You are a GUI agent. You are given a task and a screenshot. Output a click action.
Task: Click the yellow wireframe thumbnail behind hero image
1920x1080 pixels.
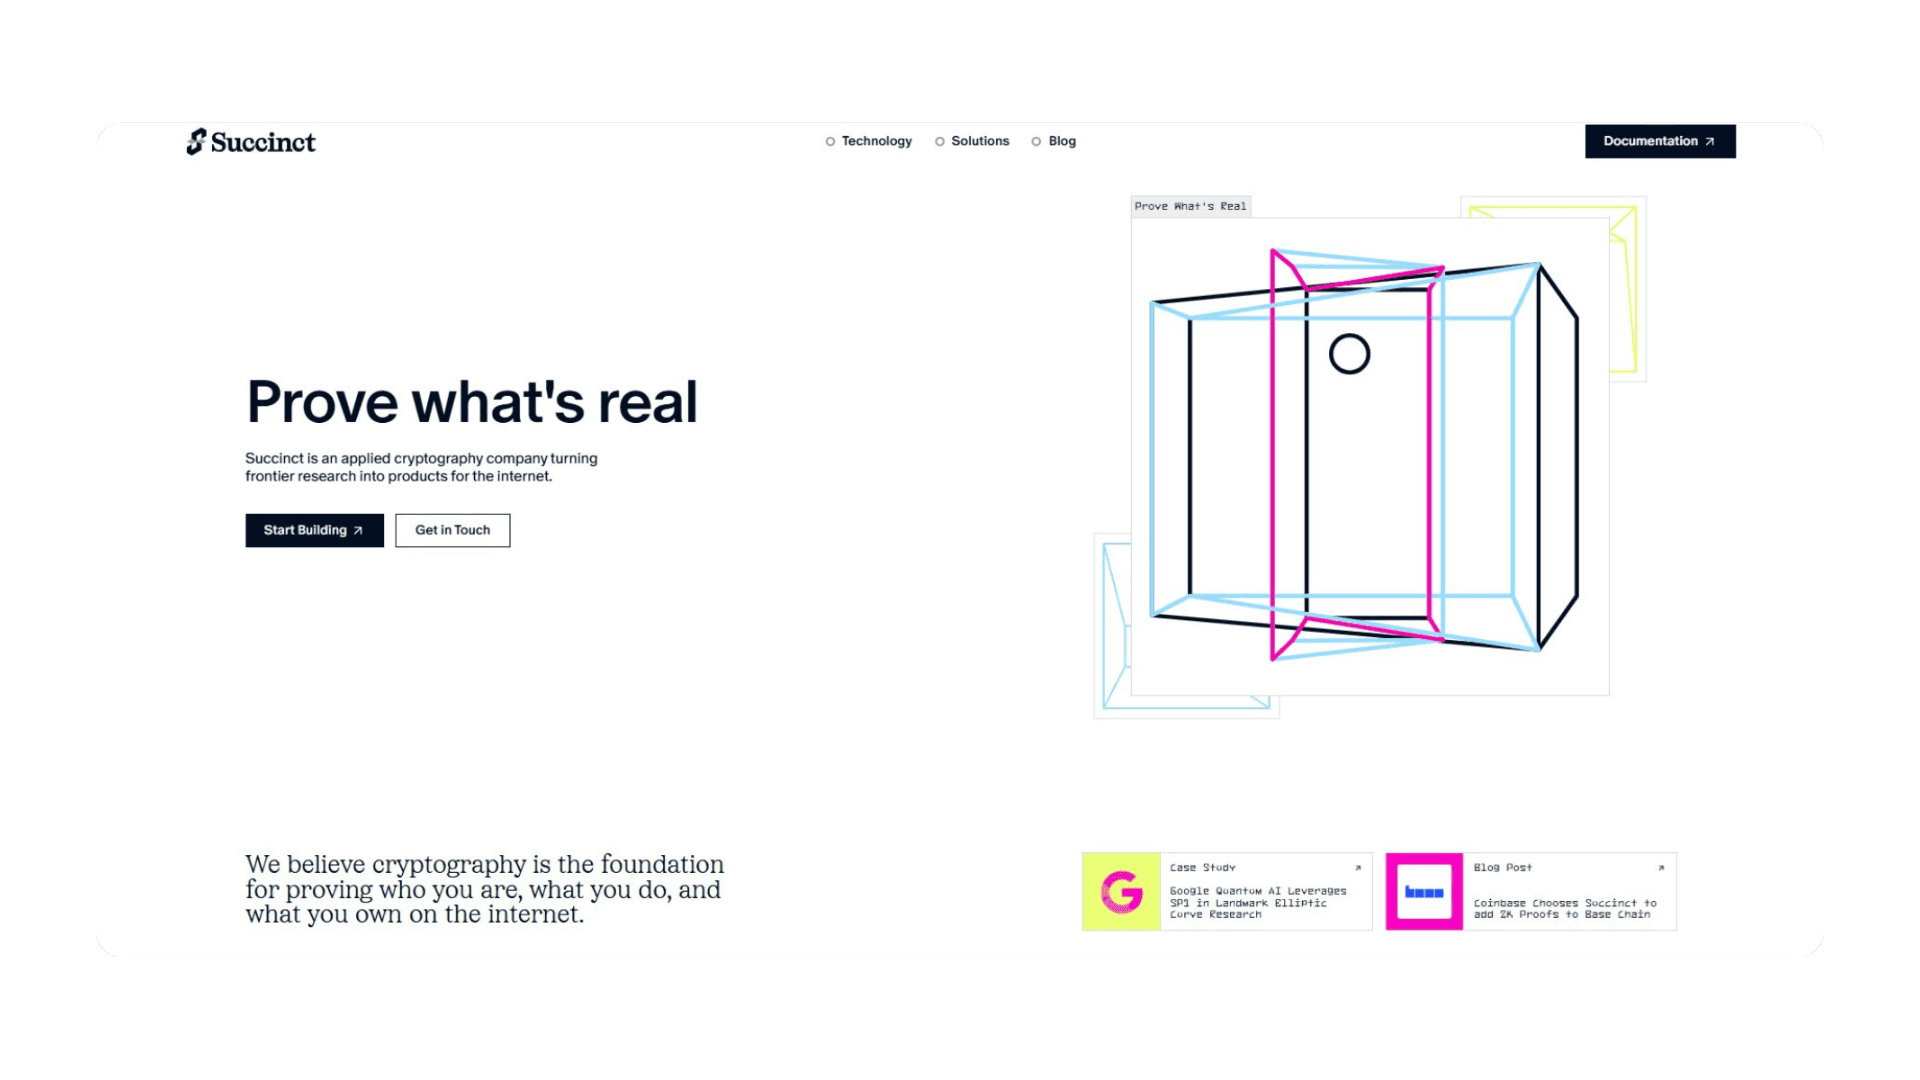1628,290
